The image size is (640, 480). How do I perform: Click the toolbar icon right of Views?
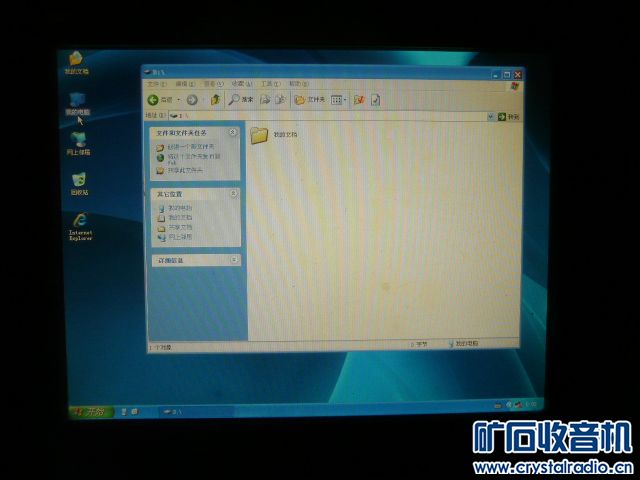click(x=359, y=100)
